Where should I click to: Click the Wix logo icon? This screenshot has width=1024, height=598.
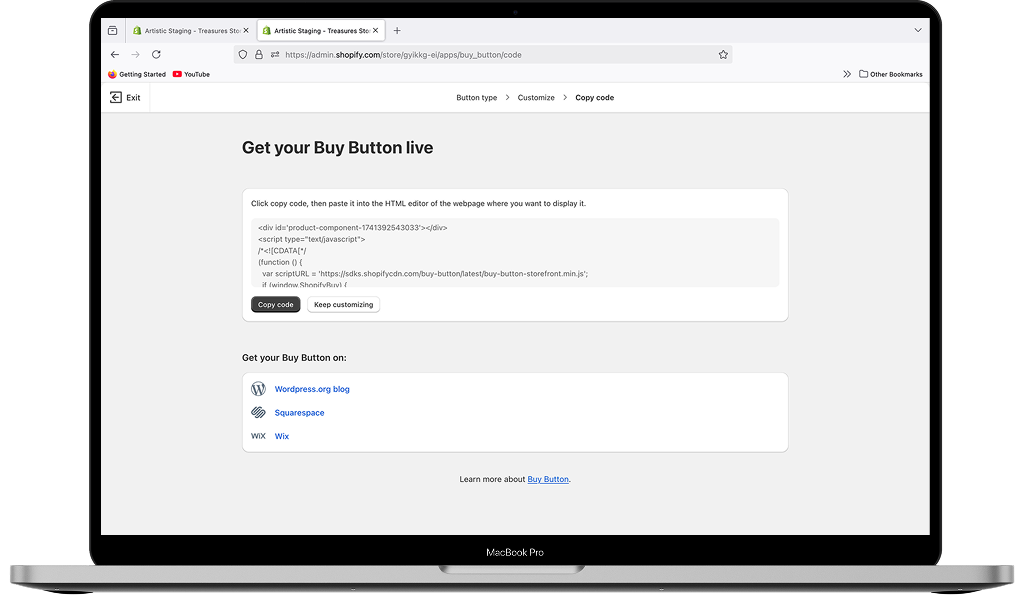259,436
